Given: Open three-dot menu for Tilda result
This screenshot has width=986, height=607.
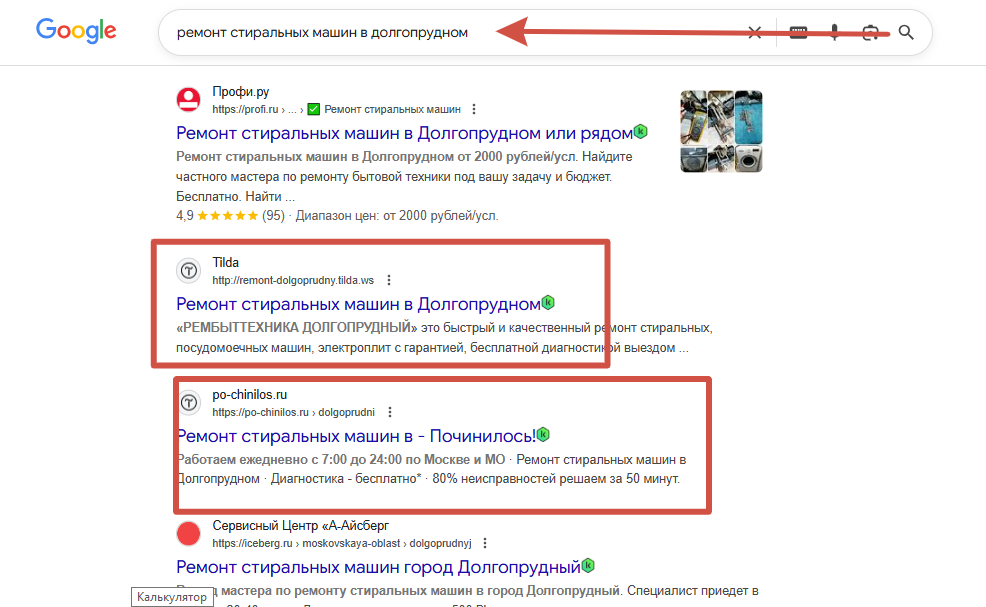Looking at the screenshot, I should [389, 280].
